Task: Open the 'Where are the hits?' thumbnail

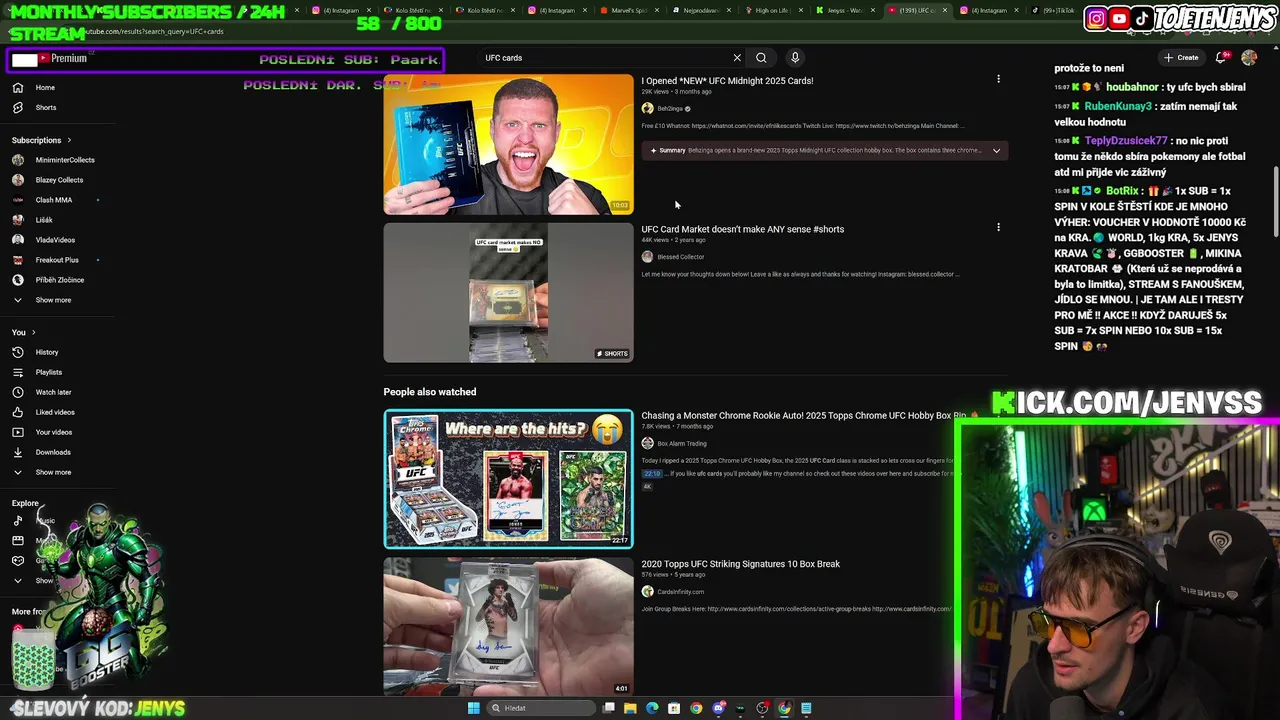Action: 508,479
